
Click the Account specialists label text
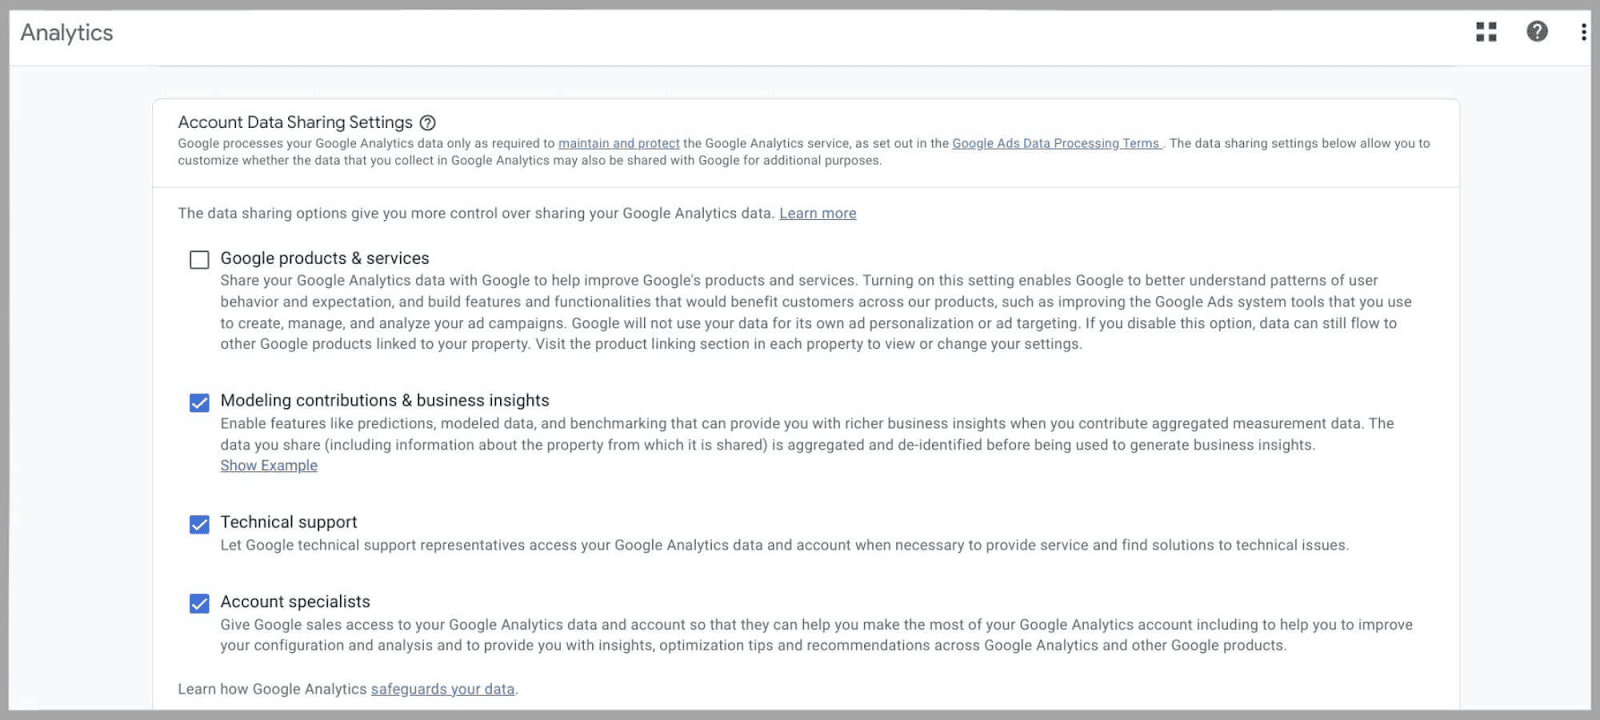coord(295,602)
